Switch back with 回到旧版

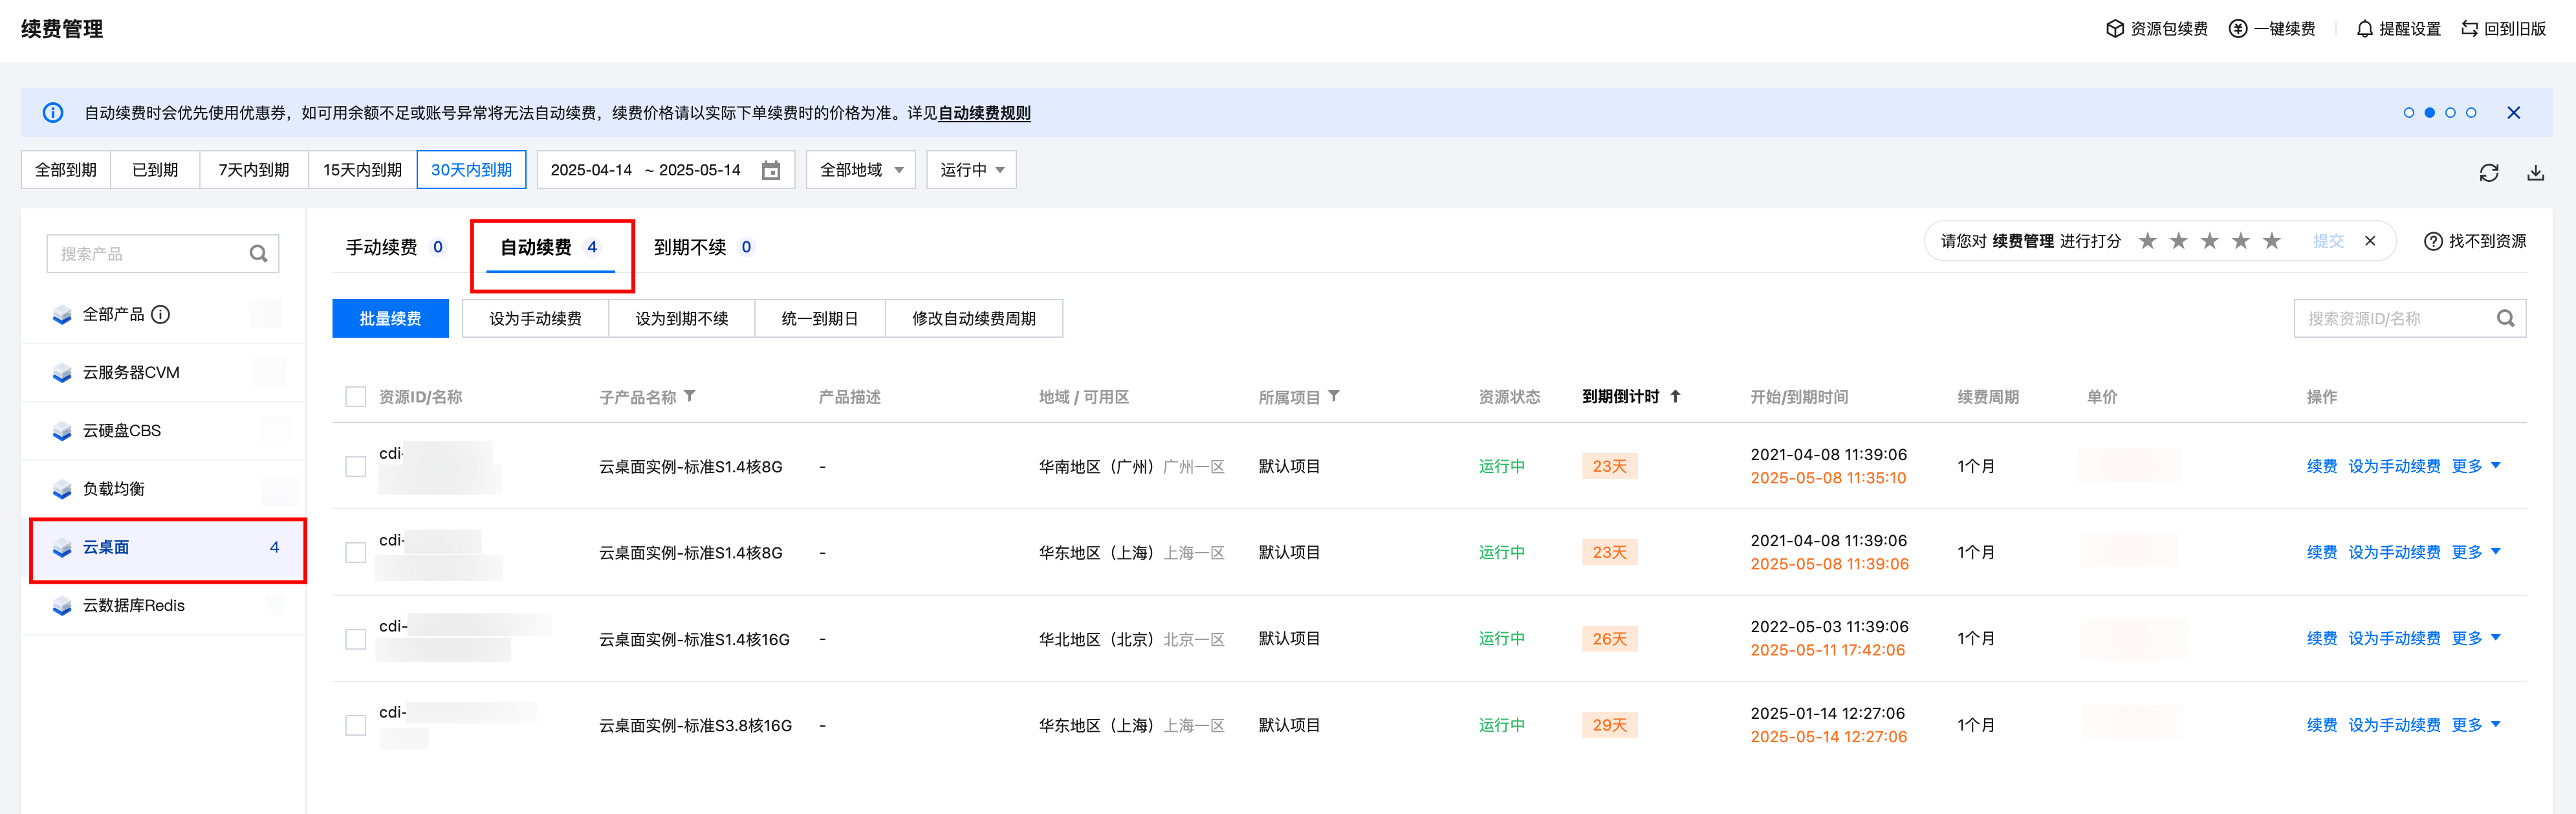pyautogui.click(x=2503, y=29)
